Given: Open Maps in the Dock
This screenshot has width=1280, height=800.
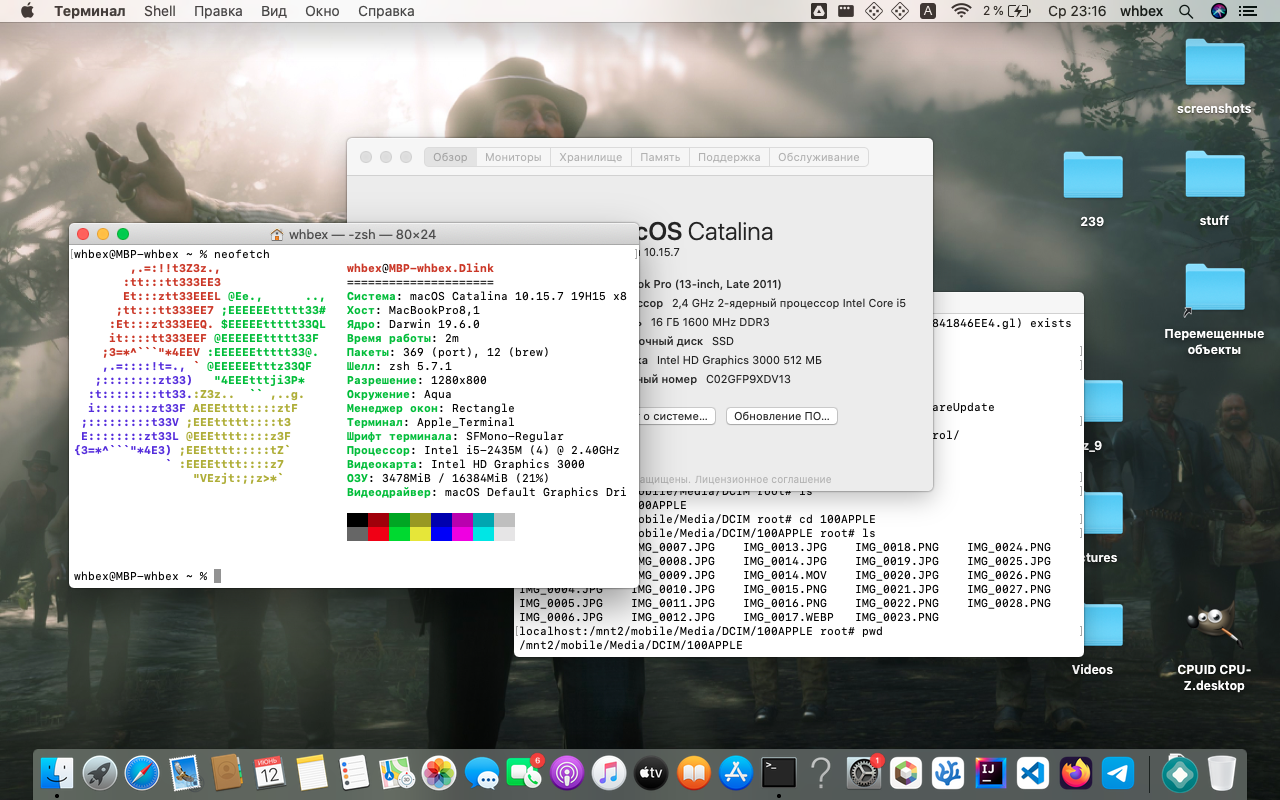Looking at the screenshot, I should pyautogui.click(x=396, y=773).
